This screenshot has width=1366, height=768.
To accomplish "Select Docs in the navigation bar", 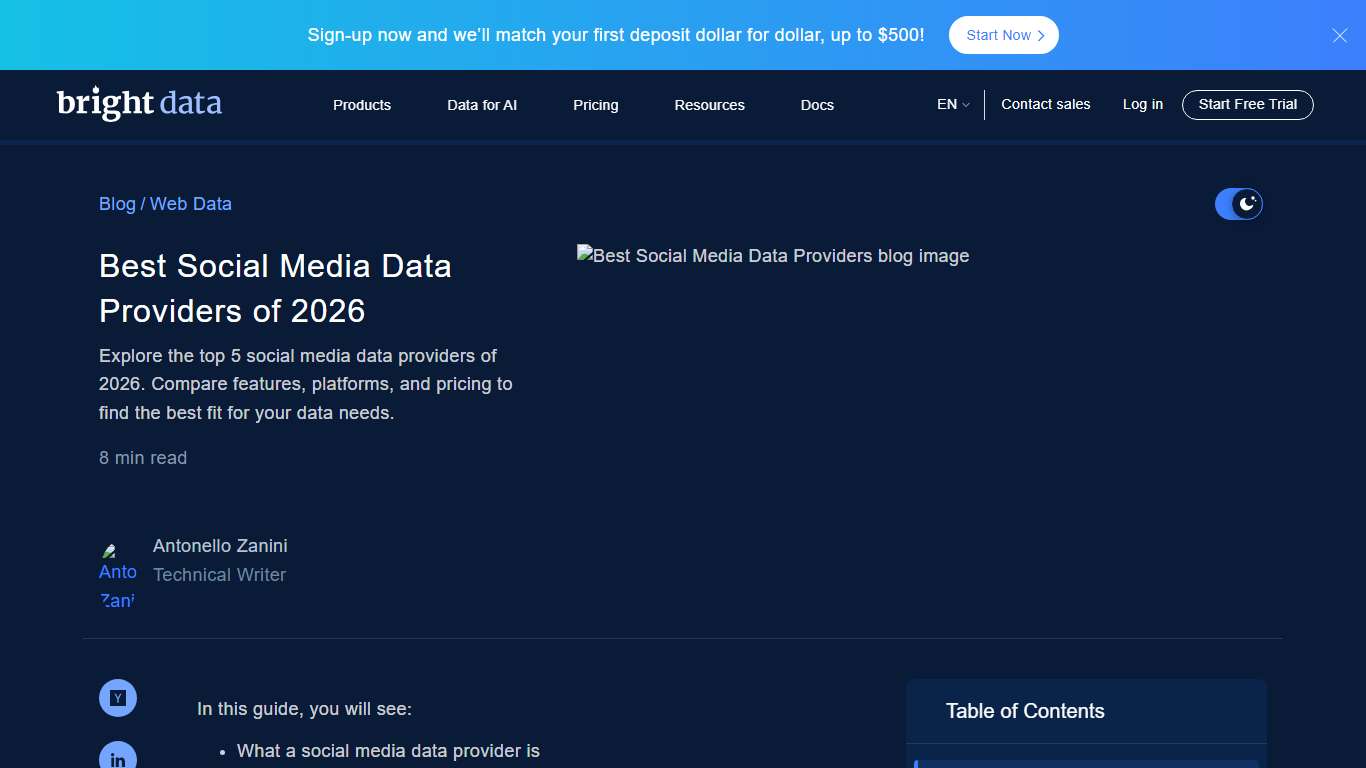I will point(817,105).
